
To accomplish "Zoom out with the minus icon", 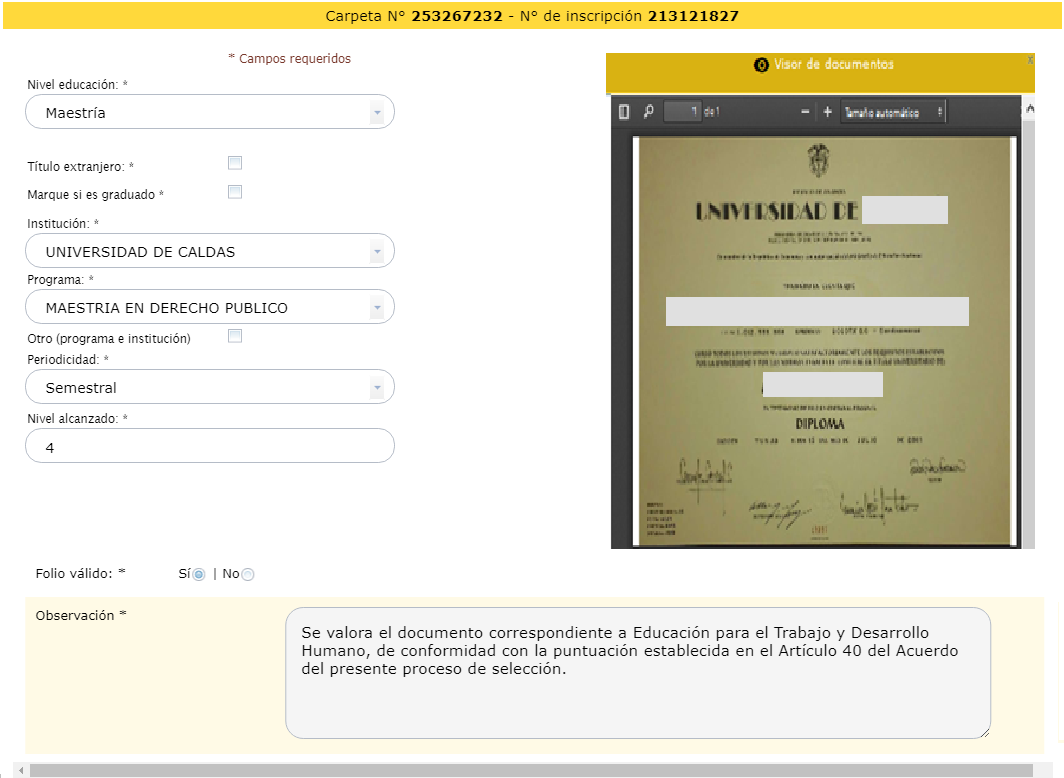I will (x=805, y=112).
